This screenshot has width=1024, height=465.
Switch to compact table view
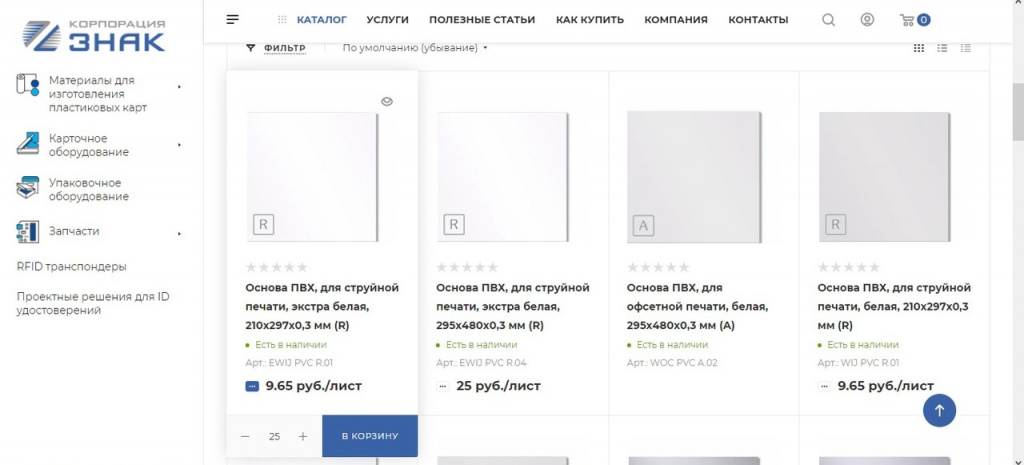pyautogui.click(x=965, y=47)
